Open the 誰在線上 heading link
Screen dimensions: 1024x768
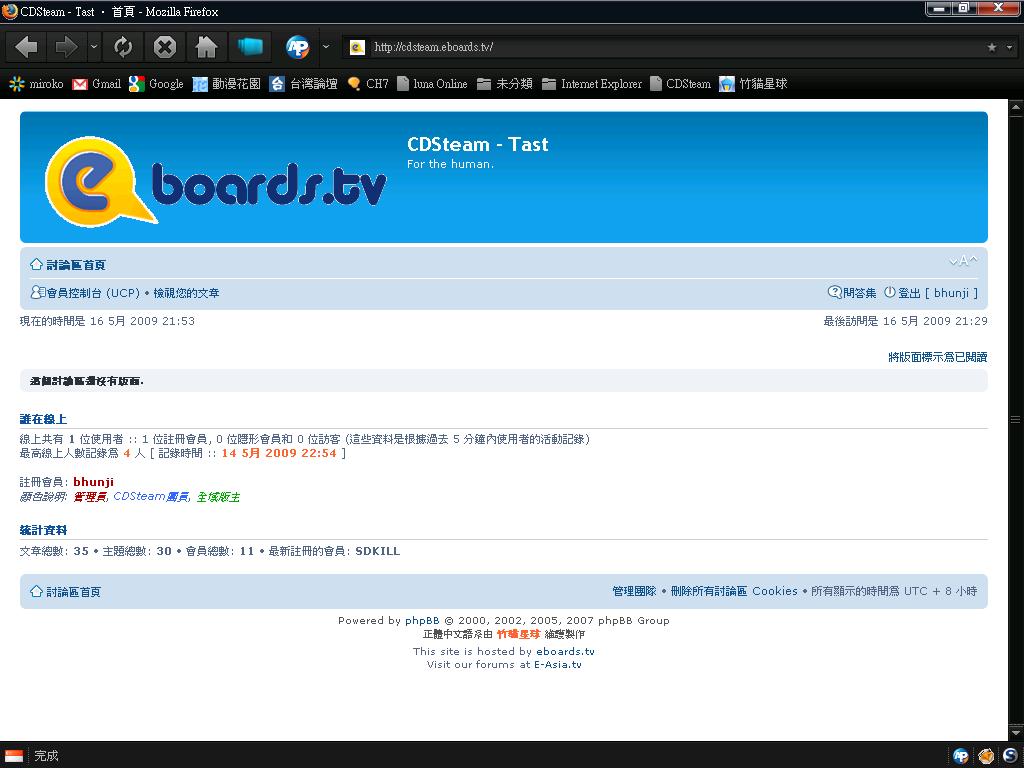[43, 419]
